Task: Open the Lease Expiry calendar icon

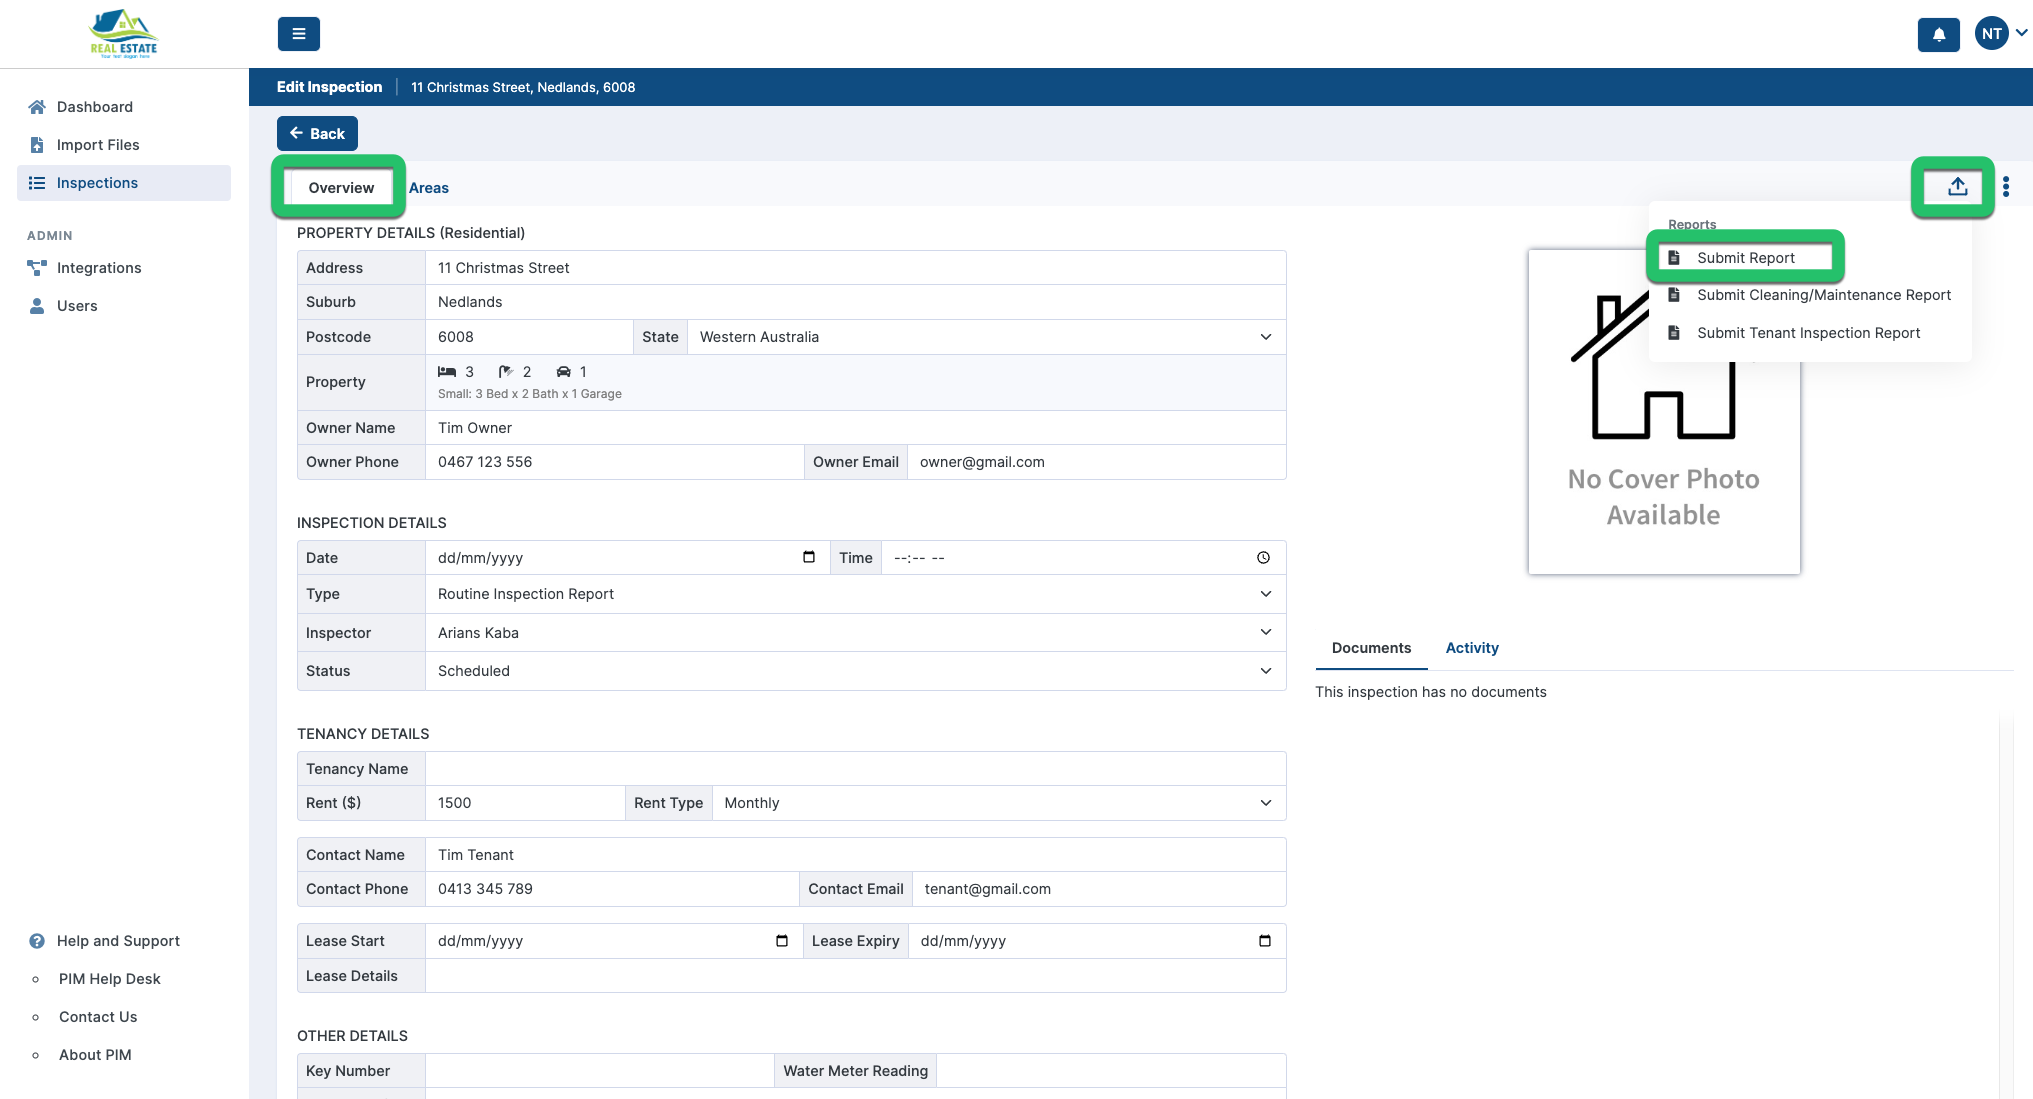Action: coord(1264,941)
